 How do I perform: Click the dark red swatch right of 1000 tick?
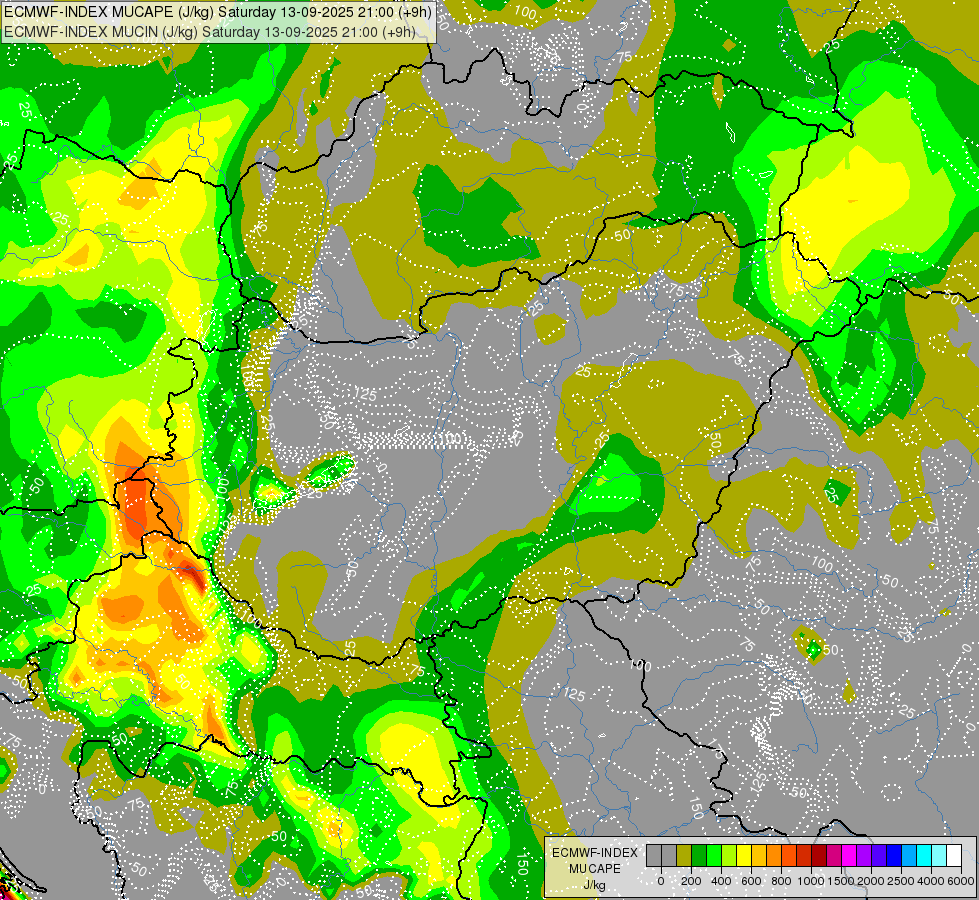tap(820, 855)
